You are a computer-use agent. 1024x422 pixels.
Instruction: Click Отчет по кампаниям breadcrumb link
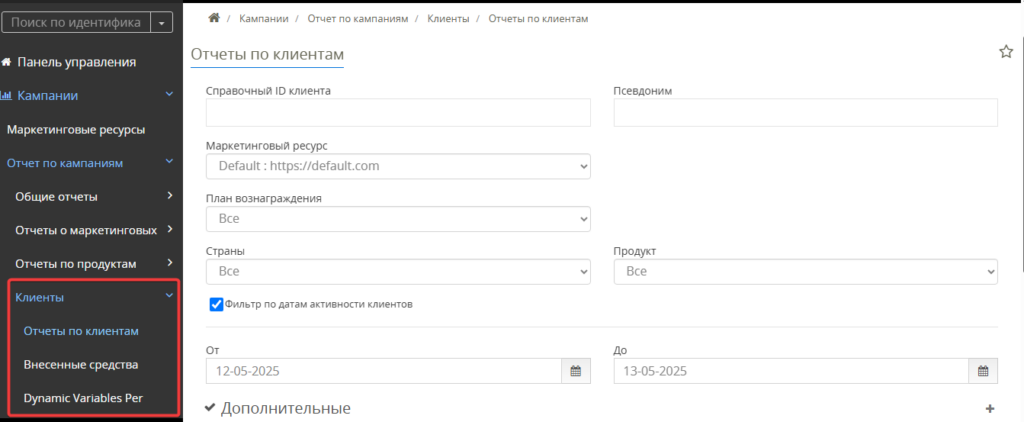pyautogui.click(x=358, y=19)
